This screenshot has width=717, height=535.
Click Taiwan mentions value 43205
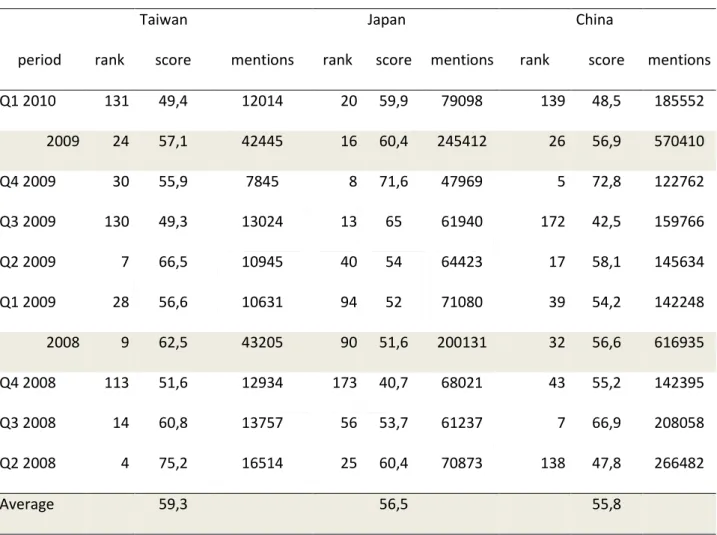pyautogui.click(x=262, y=342)
